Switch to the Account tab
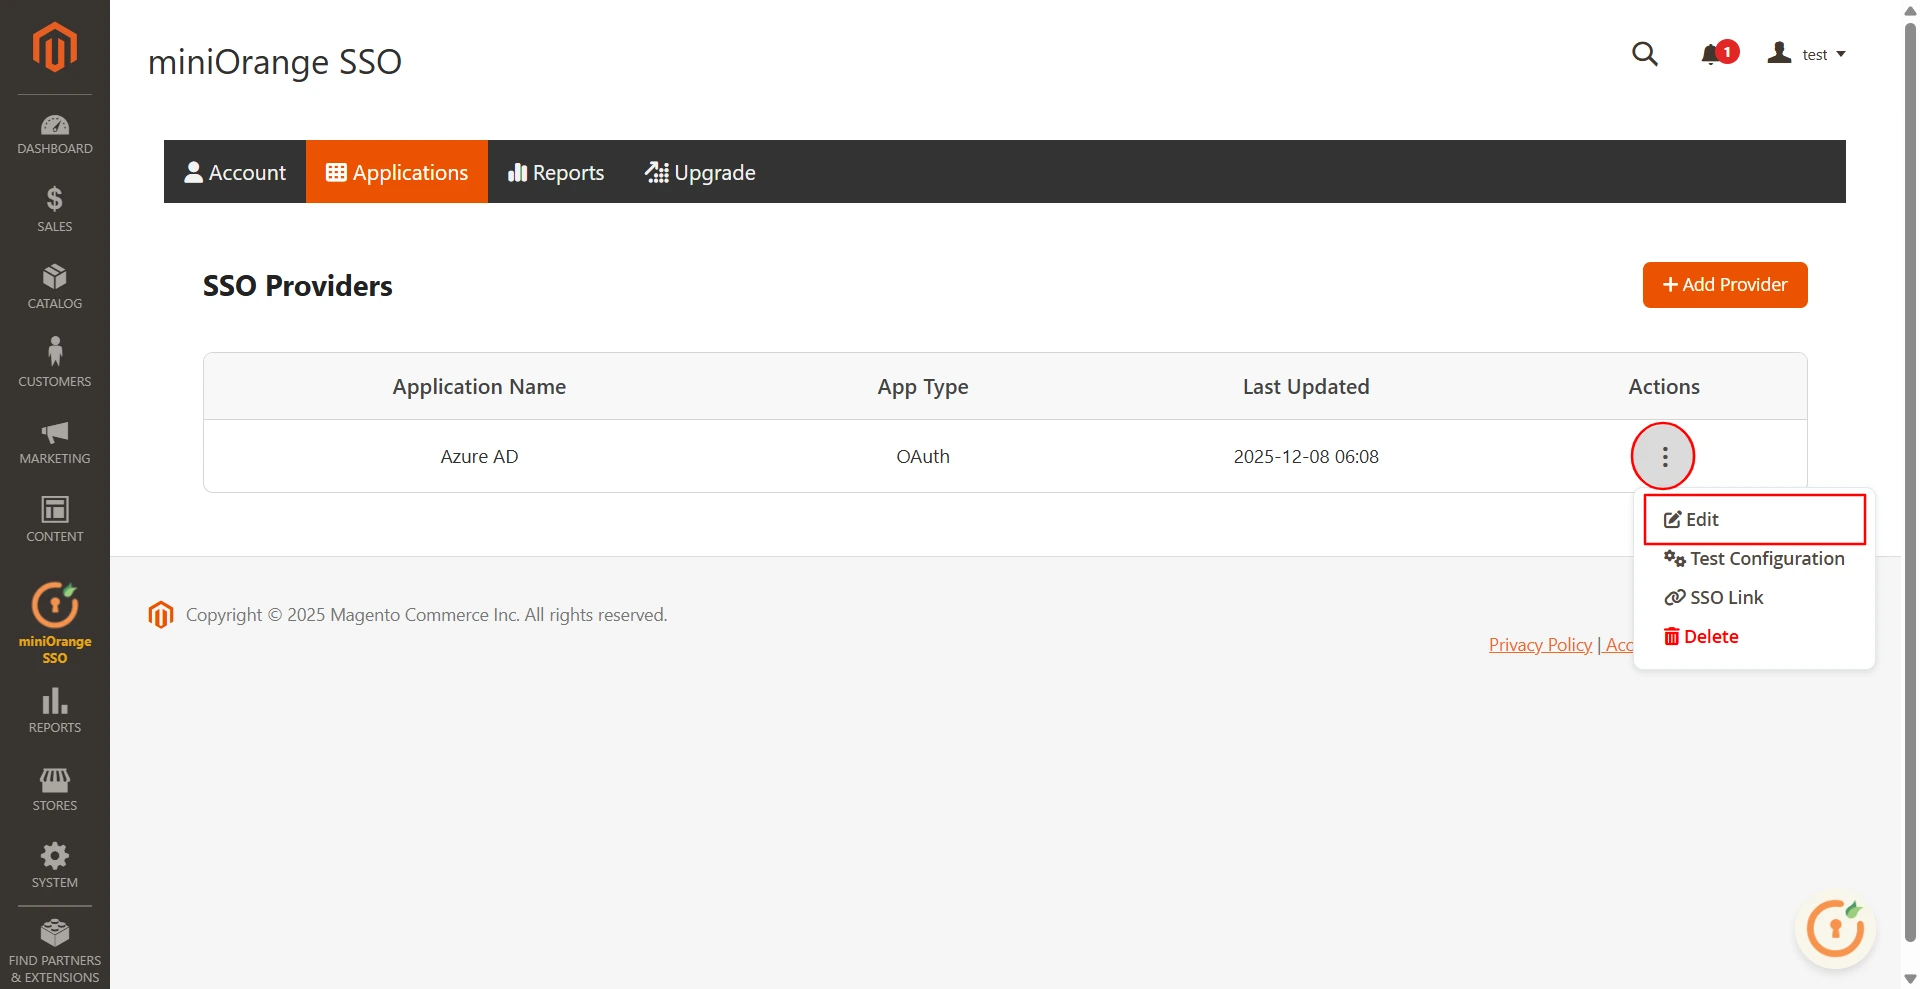 pos(235,171)
